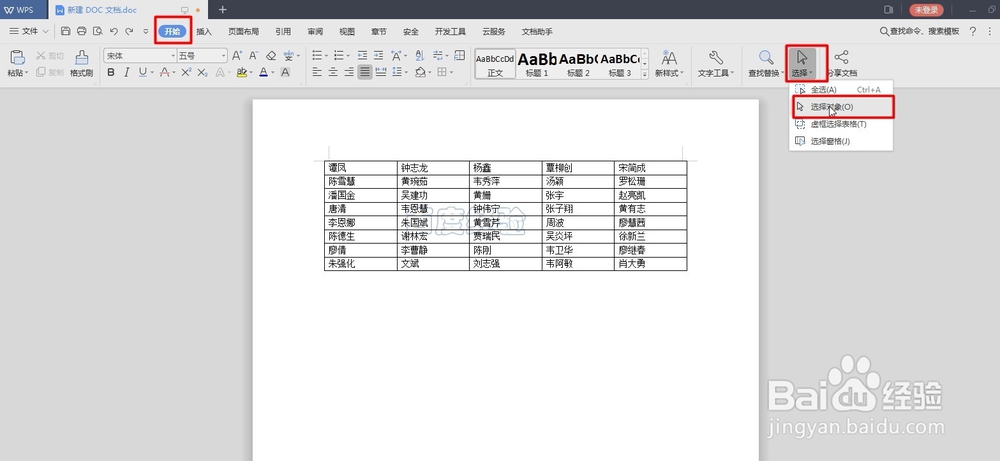The width and height of the screenshot is (1000, 461).
Task: Switch to the 页面布局 tab
Action: click(x=244, y=31)
